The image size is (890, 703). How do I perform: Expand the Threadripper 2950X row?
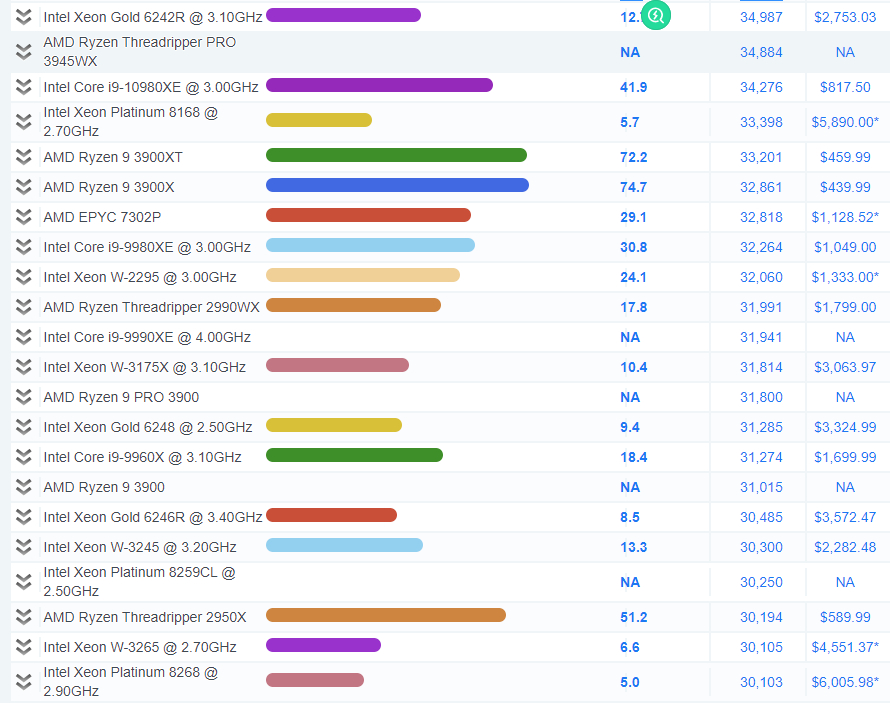pos(23,617)
